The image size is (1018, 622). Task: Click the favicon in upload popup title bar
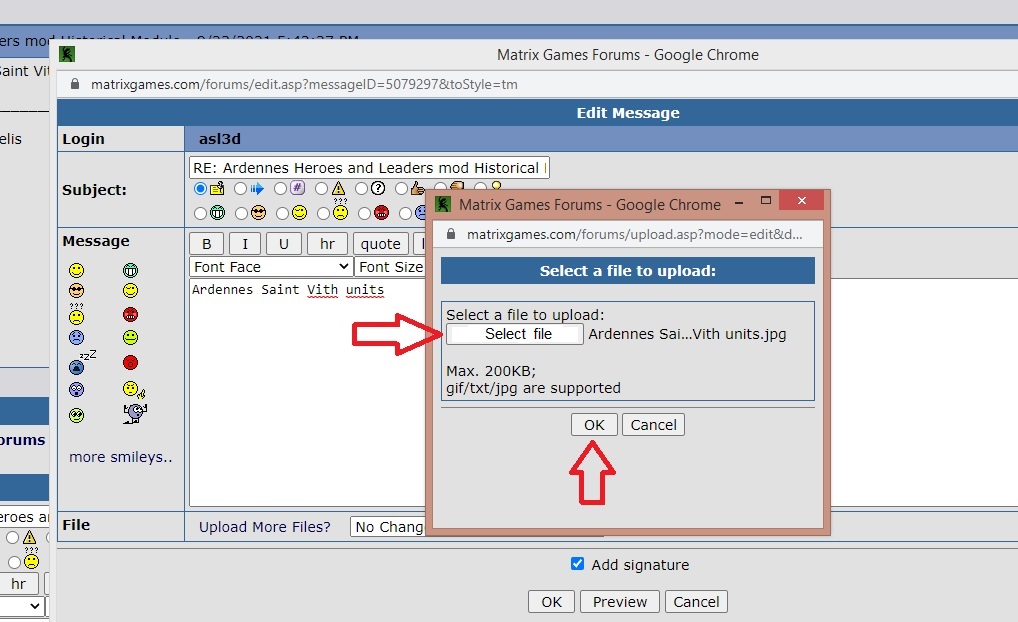[443, 205]
